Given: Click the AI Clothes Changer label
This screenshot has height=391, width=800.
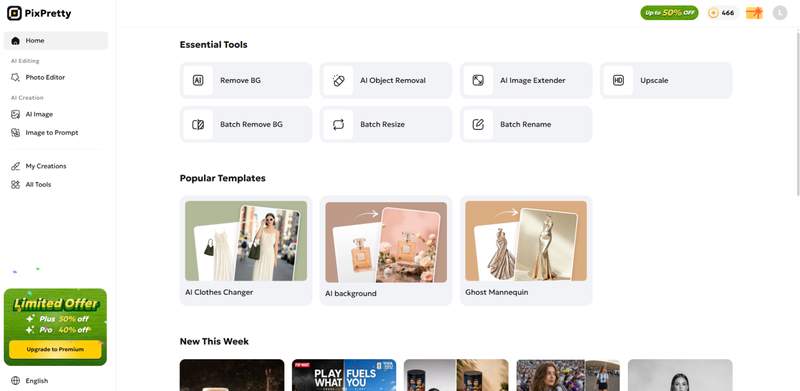Looking at the screenshot, I should coord(219,292).
